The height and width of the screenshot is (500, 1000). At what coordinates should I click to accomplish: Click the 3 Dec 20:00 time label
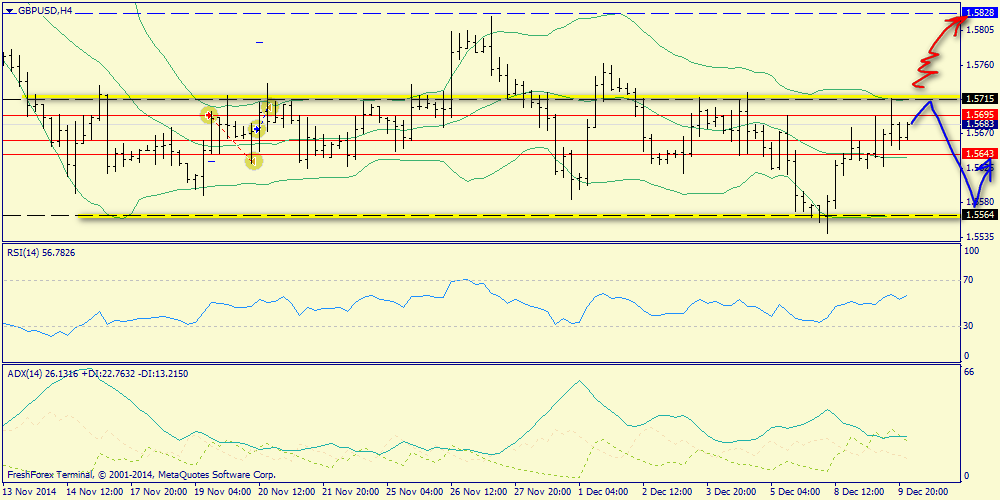(x=733, y=492)
